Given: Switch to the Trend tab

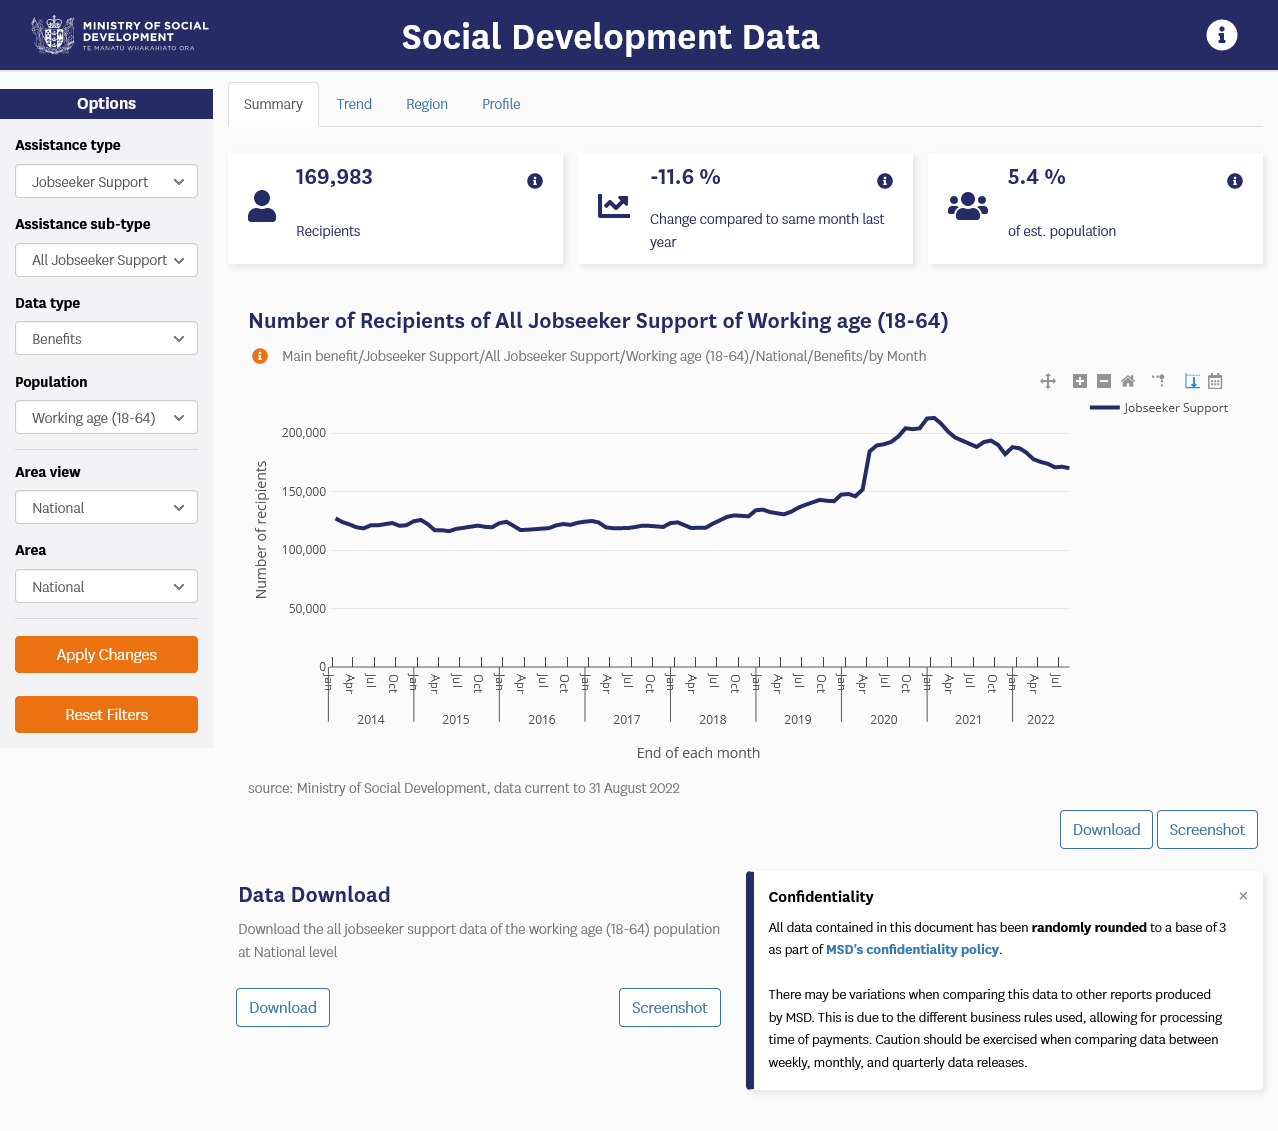Looking at the screenshot, I should tap(354, 104).
